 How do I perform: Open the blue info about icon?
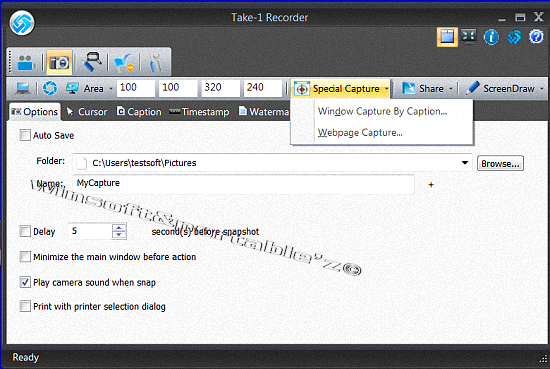point(491,37)
